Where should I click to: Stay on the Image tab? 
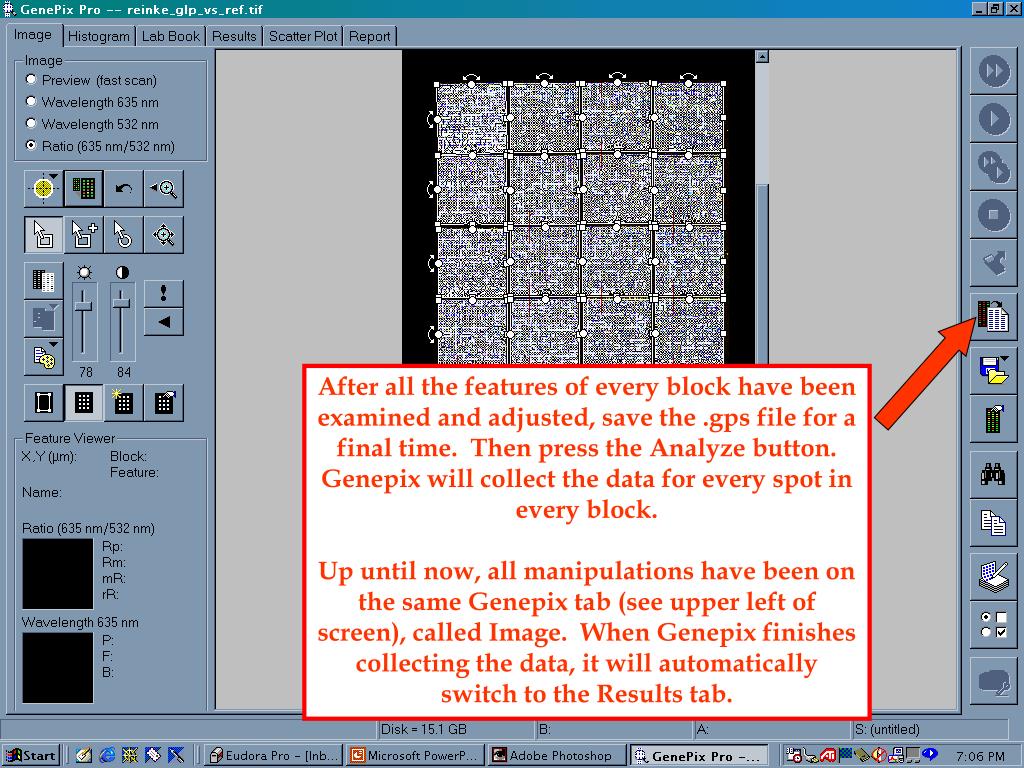[x=34, y=35]
